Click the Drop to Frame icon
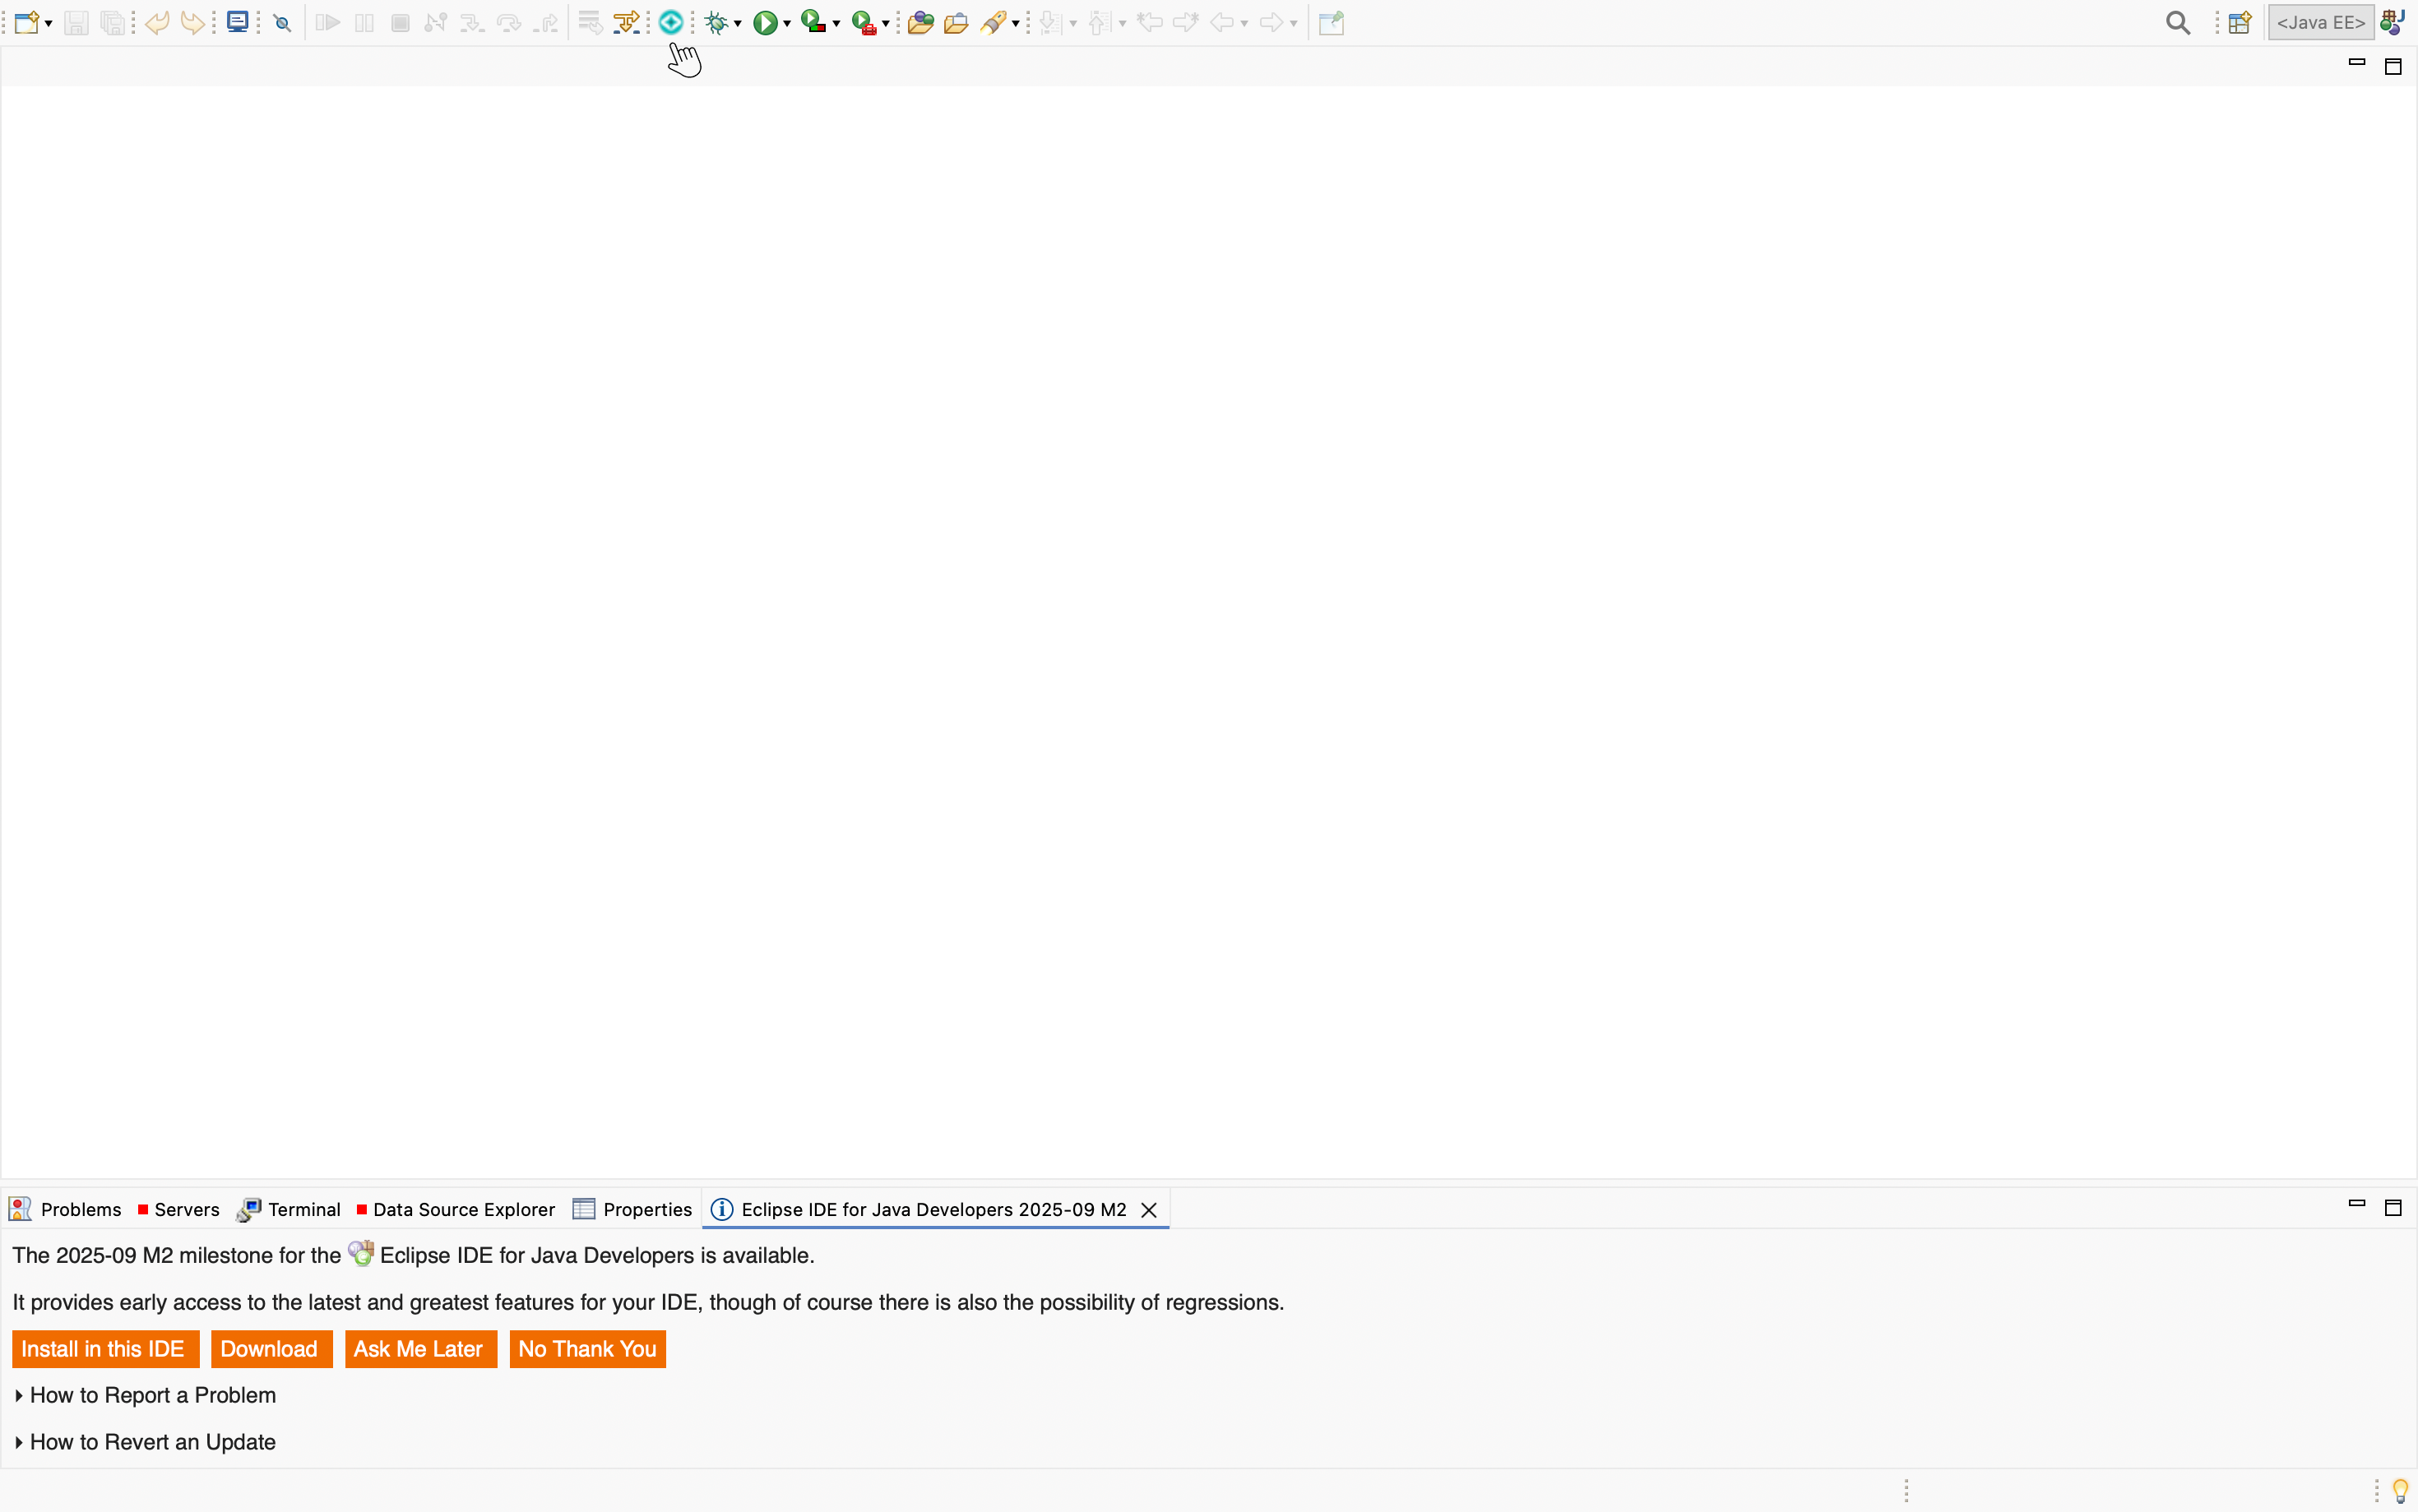2418x1512 pixels. (x=590, y=22)
